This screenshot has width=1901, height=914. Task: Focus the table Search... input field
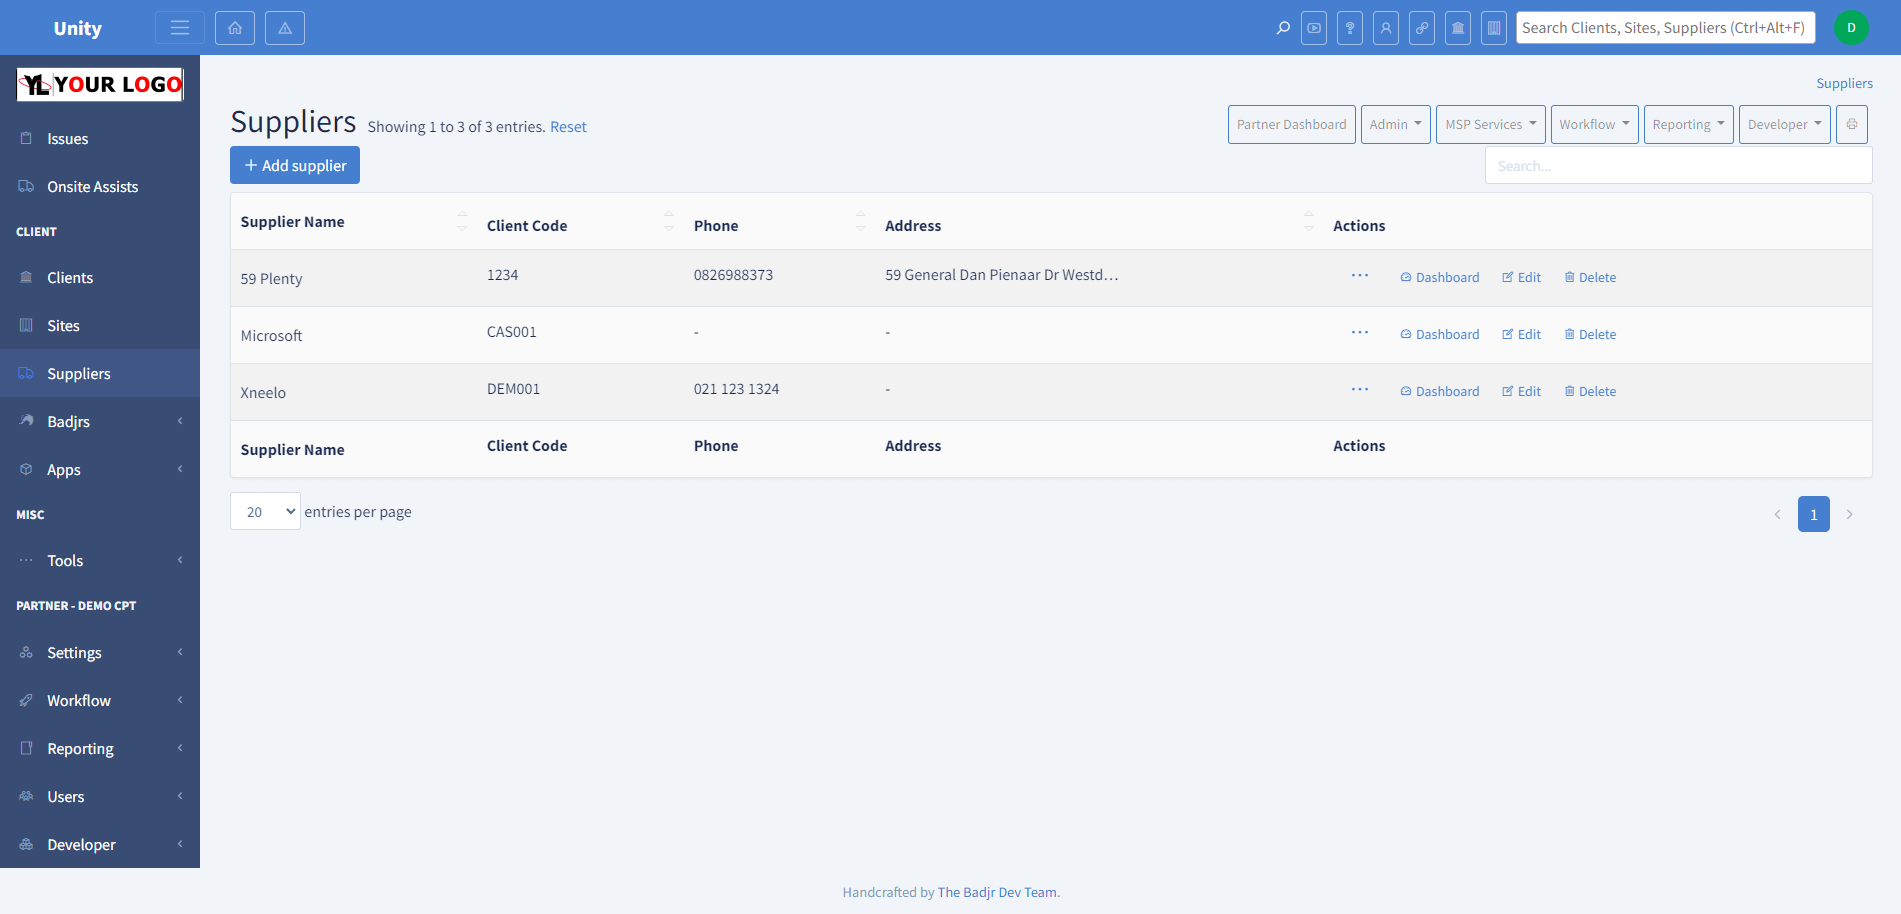[x=1679, y=166]
